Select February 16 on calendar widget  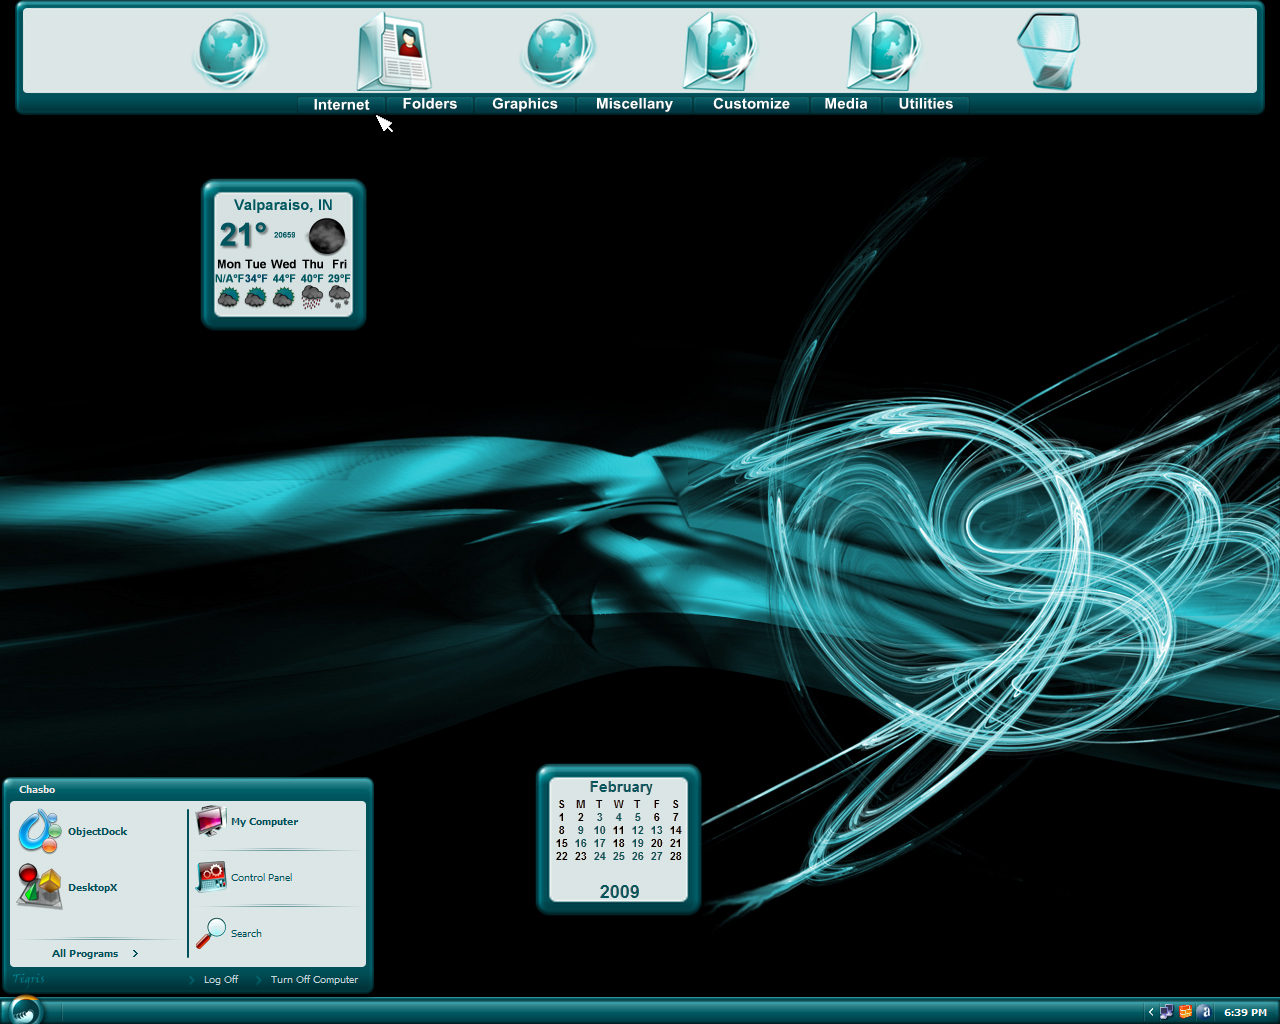pos(581,843)
